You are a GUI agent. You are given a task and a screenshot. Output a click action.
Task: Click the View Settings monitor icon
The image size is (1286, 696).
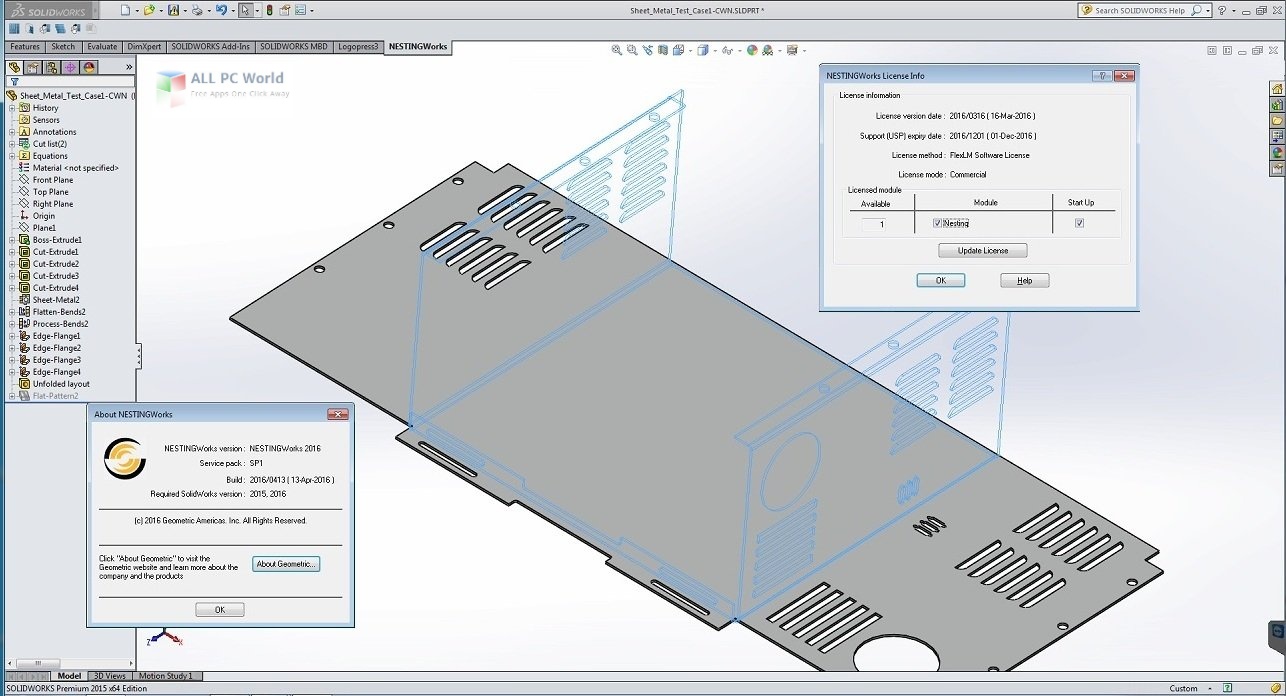click(x=792, y=50)
